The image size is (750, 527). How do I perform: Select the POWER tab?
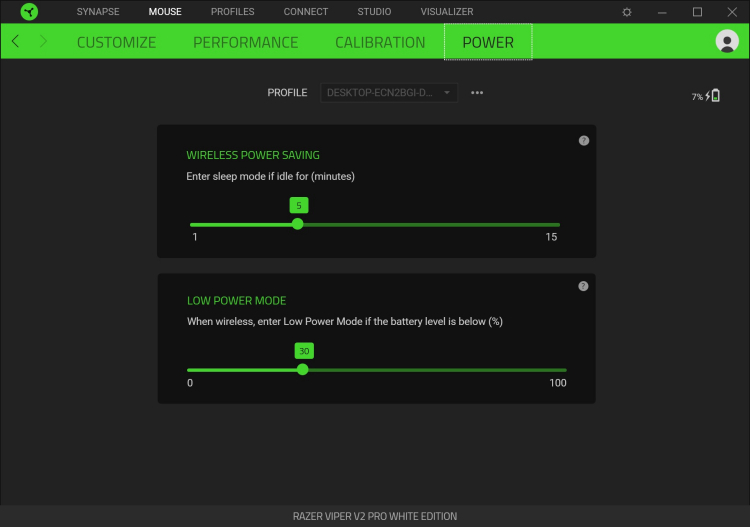click(x=488, y=42)
